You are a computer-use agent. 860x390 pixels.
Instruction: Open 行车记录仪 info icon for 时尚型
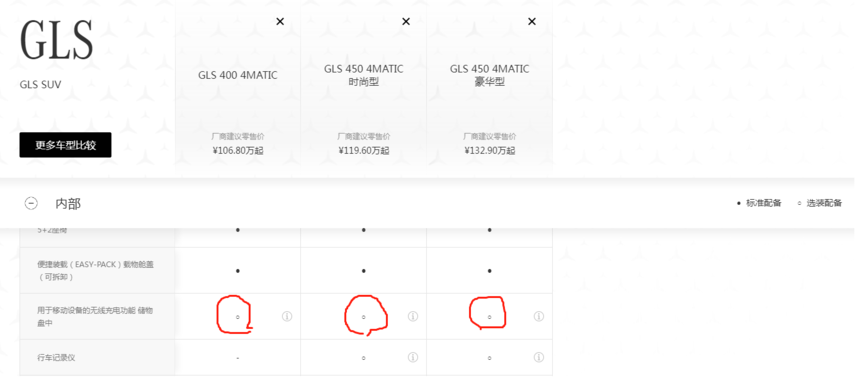coord(413,358)
